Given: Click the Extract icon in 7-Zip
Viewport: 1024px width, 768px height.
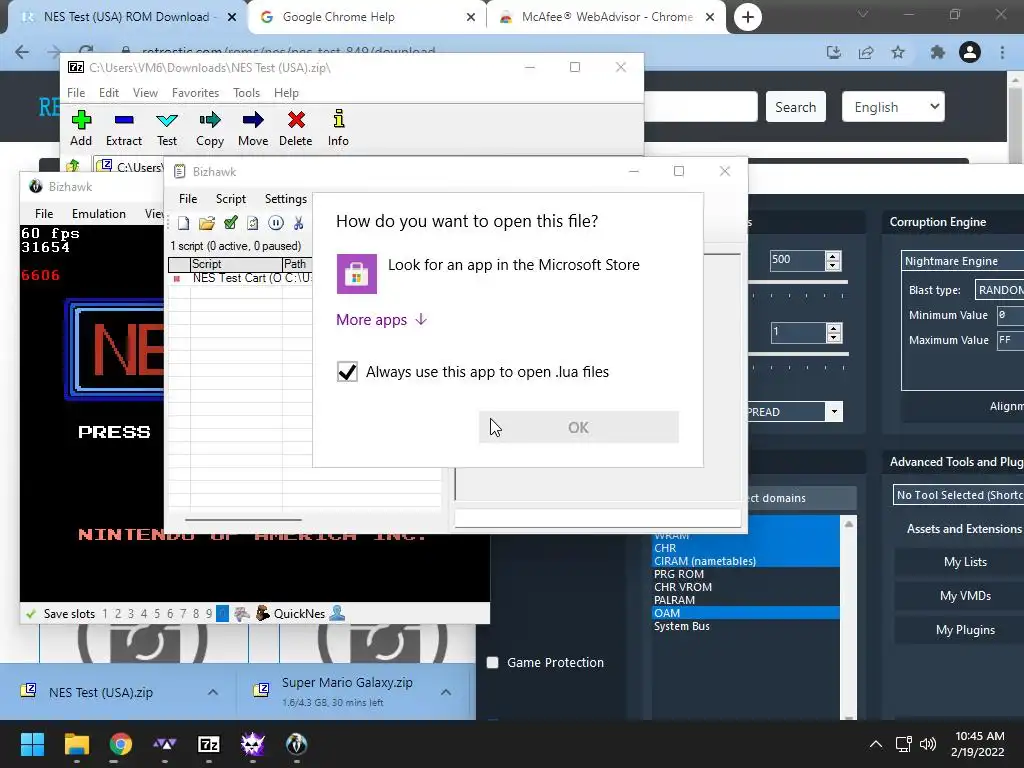Looking at the screenshot, I should pyautogui.click(x=124, y=120).
